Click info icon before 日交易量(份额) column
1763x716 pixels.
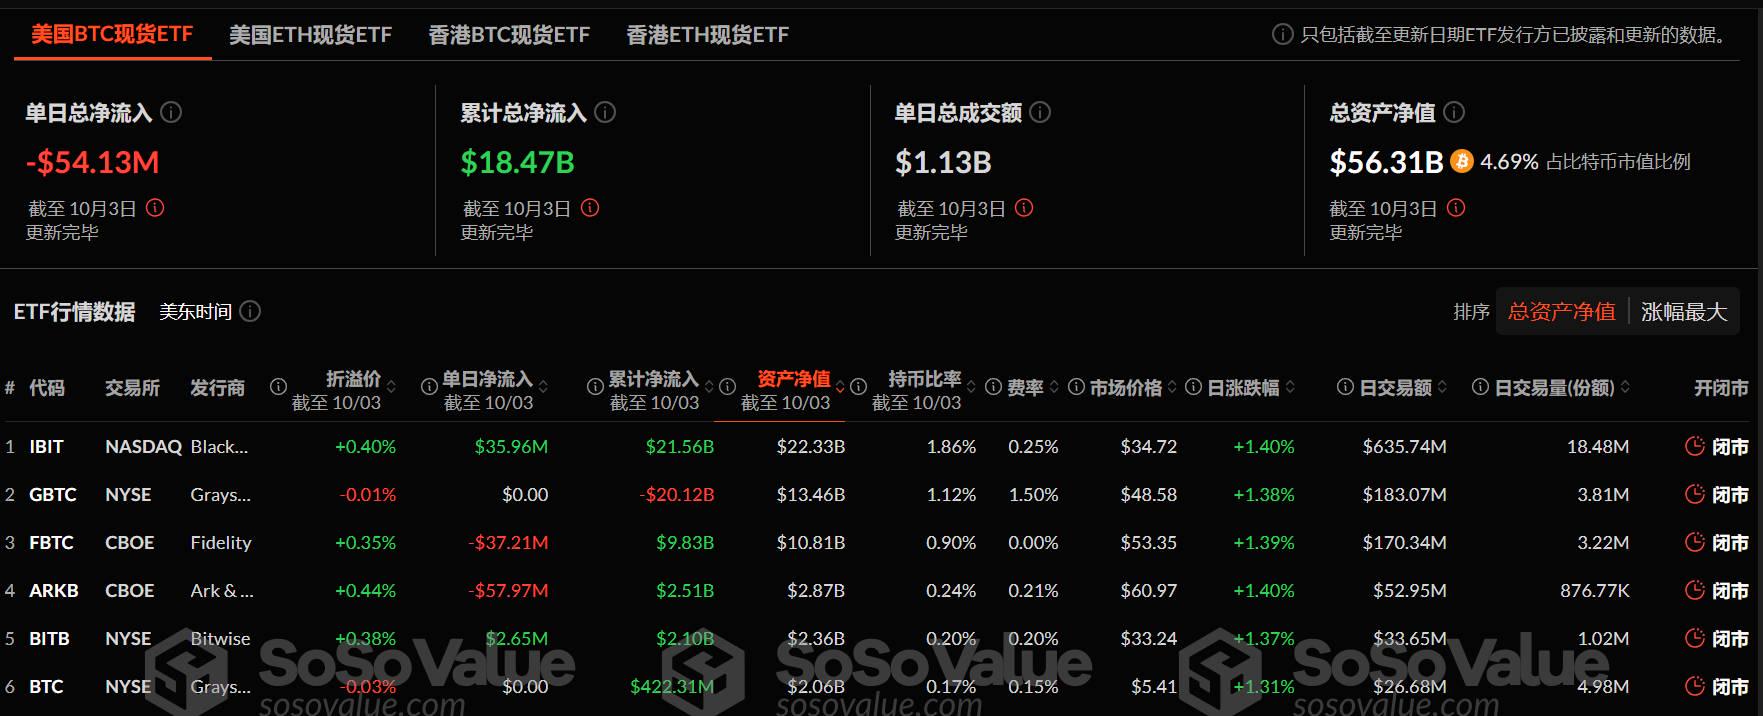[x=1480, y=386]
